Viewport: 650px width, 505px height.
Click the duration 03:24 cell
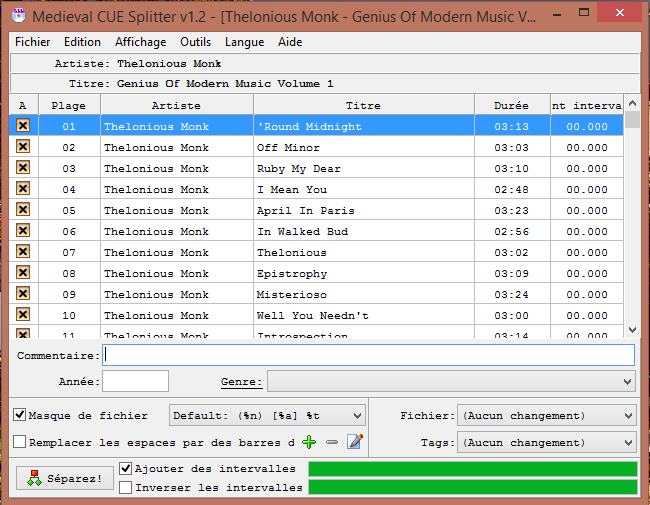point(512,294)
